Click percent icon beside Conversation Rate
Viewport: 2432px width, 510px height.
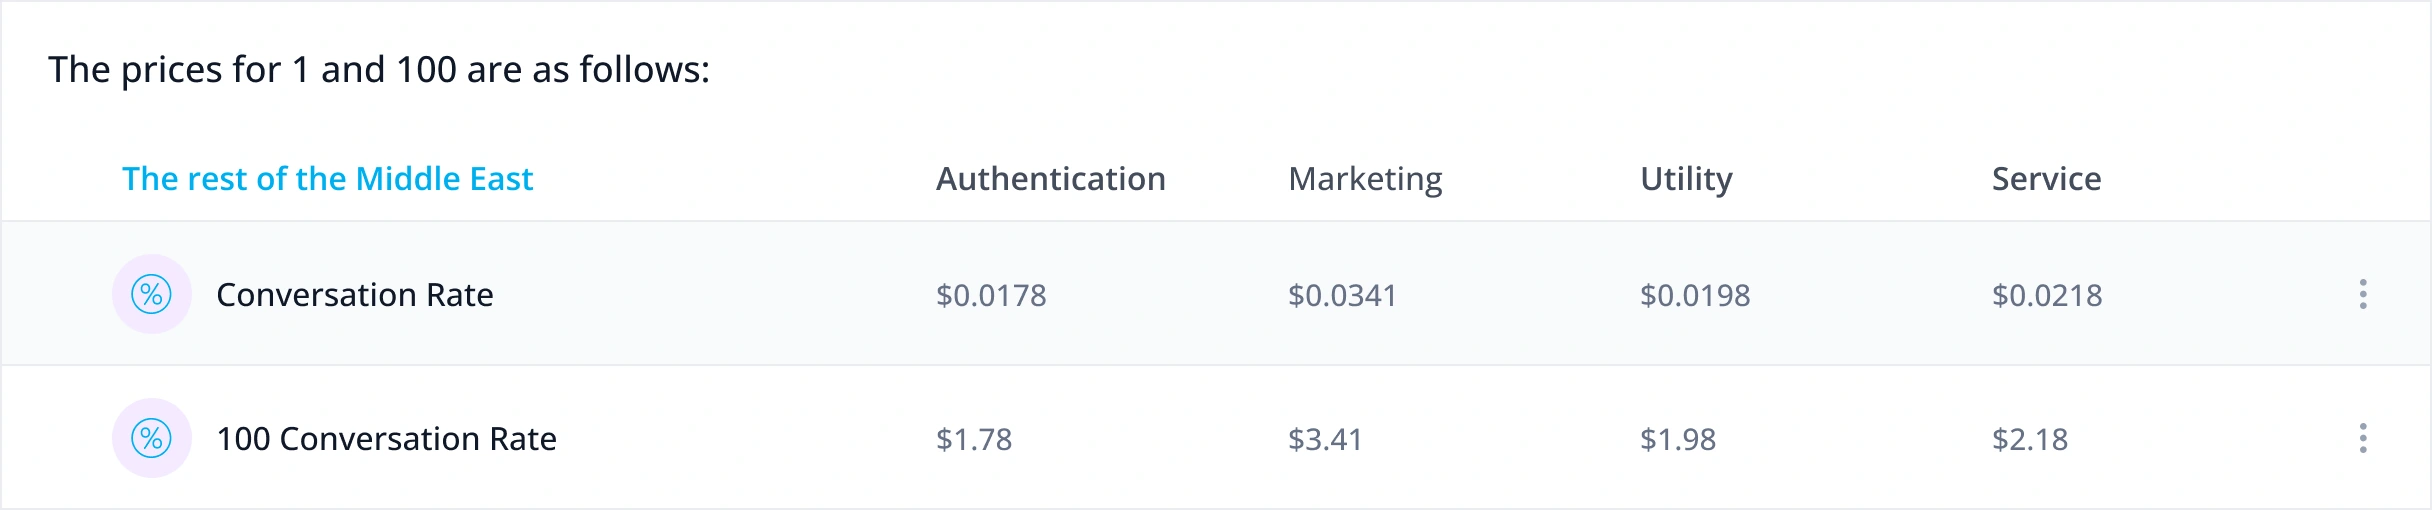click(152, 294)
